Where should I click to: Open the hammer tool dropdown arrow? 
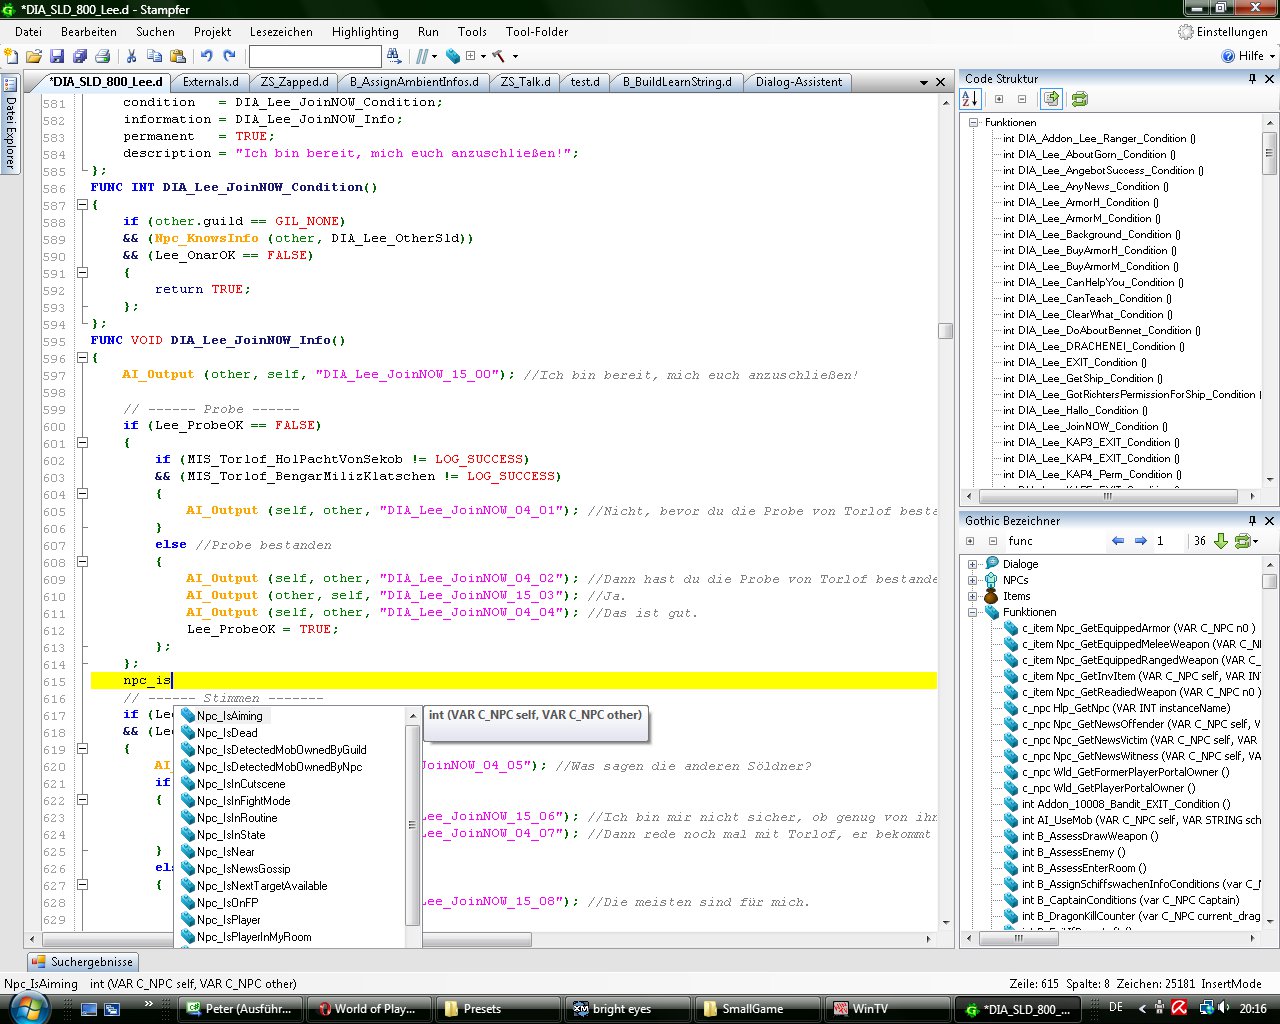pyautogui.click(x=515, y=56)
